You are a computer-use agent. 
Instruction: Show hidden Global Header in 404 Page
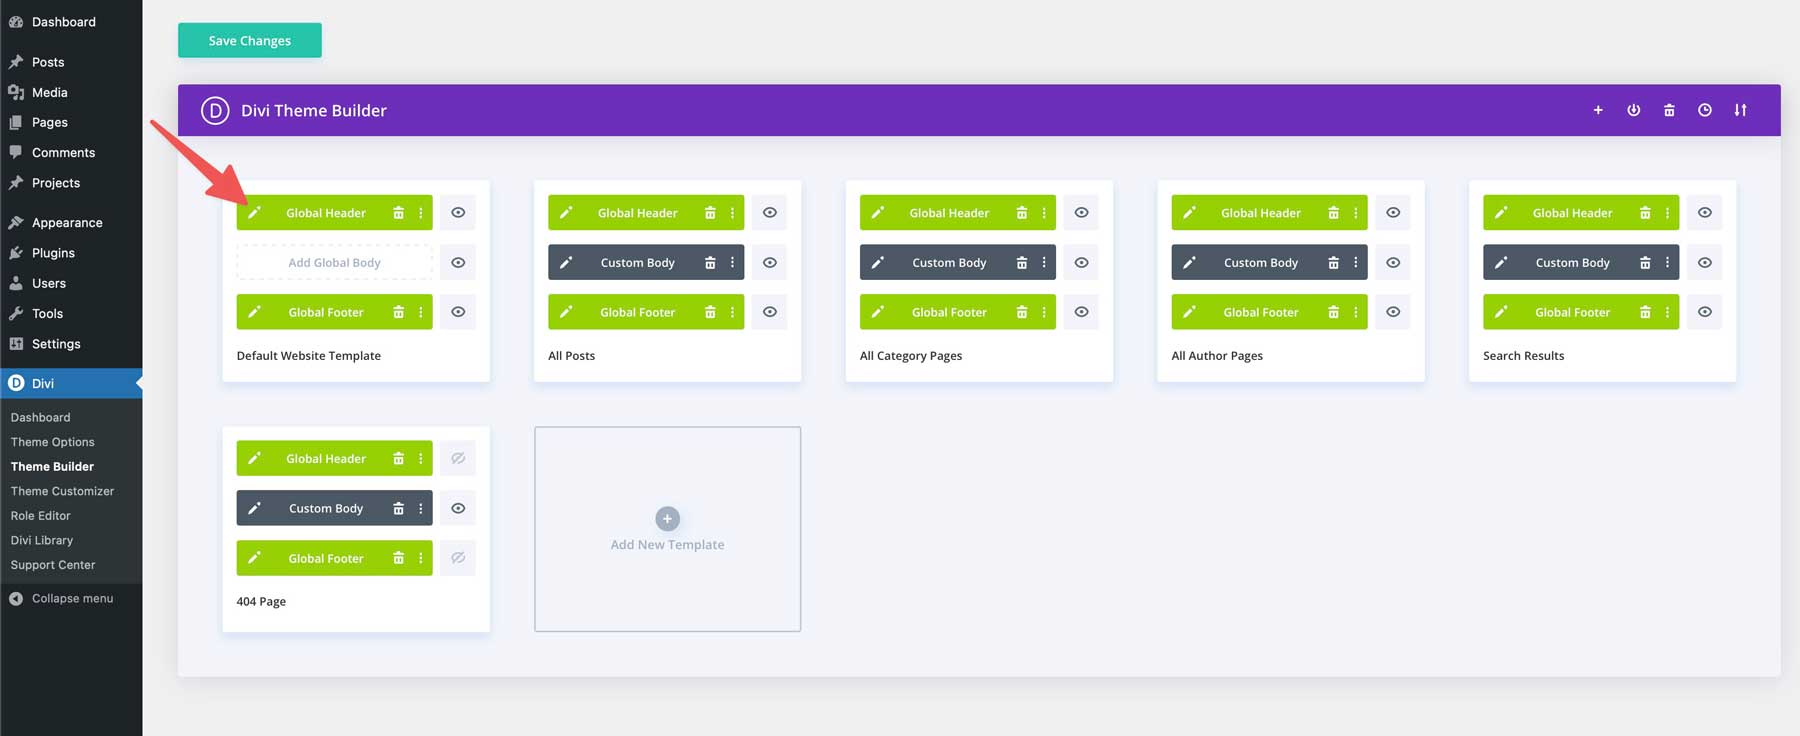point(458,459)
